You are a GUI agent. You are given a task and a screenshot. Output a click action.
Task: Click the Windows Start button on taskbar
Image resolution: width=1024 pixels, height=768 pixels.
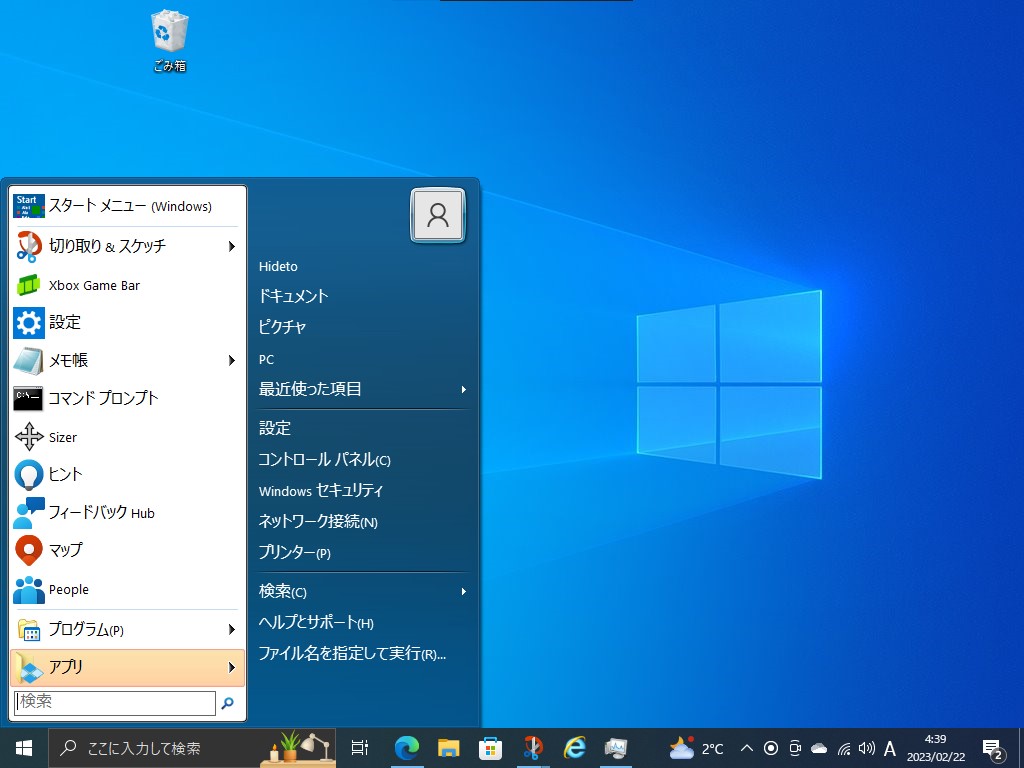point(24,748)
